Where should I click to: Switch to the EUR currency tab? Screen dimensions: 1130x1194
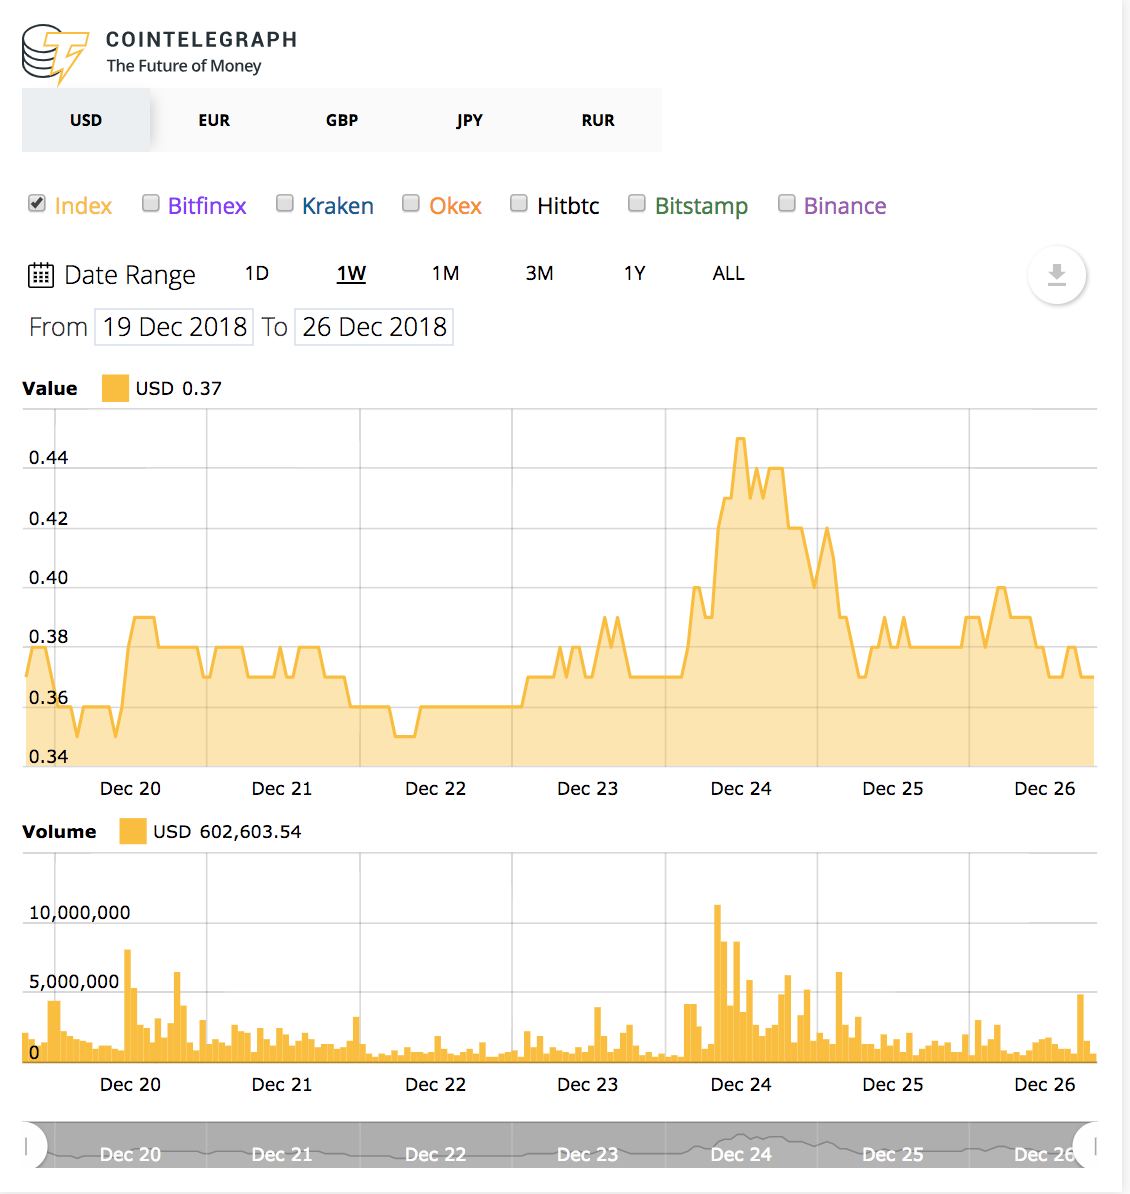(x=214, y=120)
